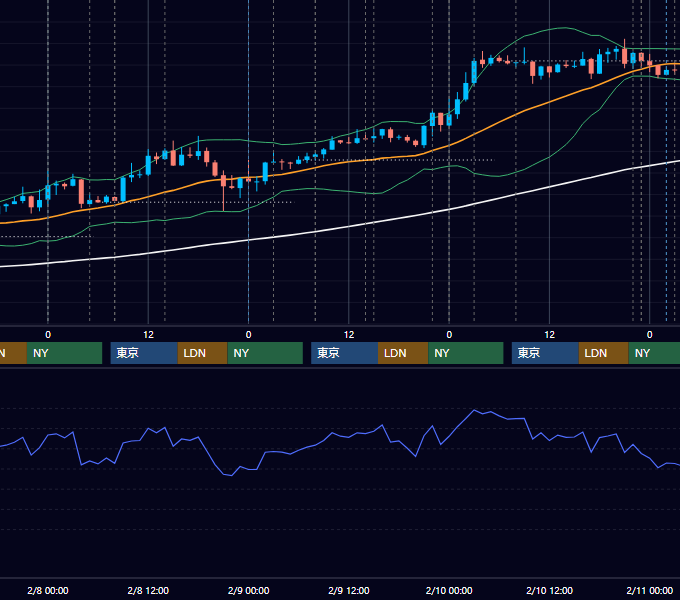This screenshot has width=680, height=600.
Task: Click the 2/8 00:00 date label
Action: 48,590
